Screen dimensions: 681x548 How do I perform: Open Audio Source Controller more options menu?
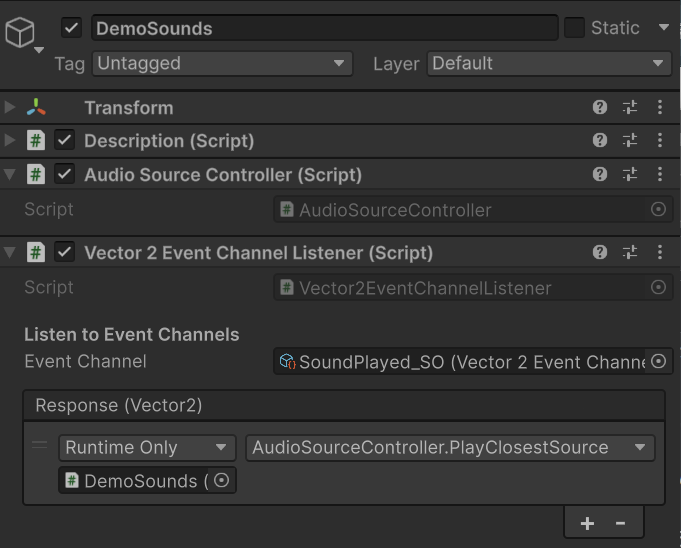[x=660, y=175]
